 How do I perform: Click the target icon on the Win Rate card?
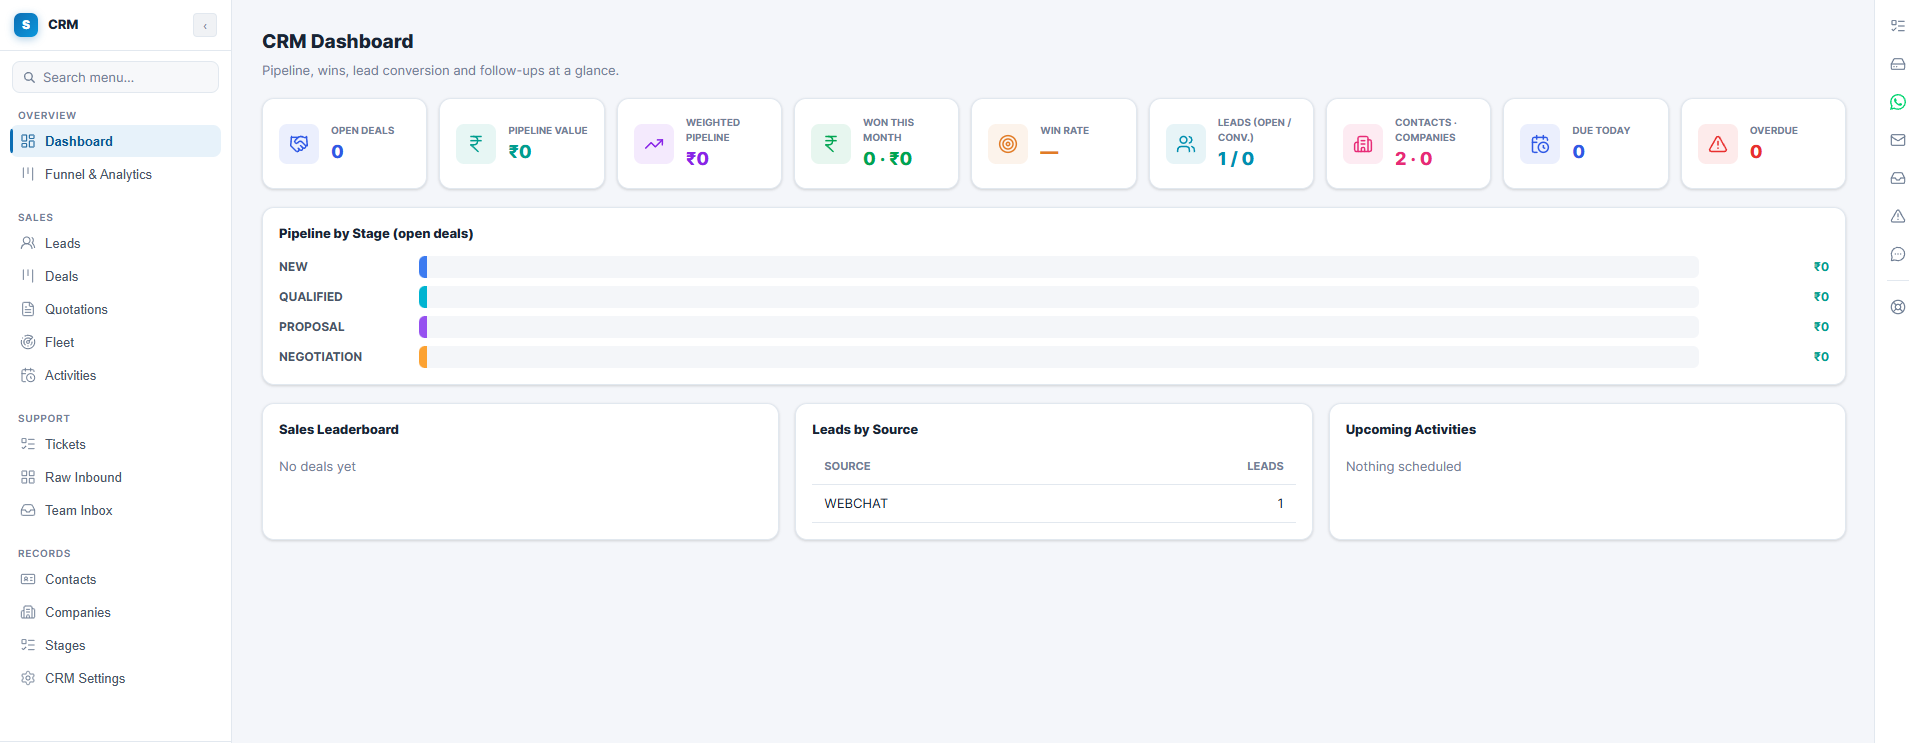[1008, 144]
